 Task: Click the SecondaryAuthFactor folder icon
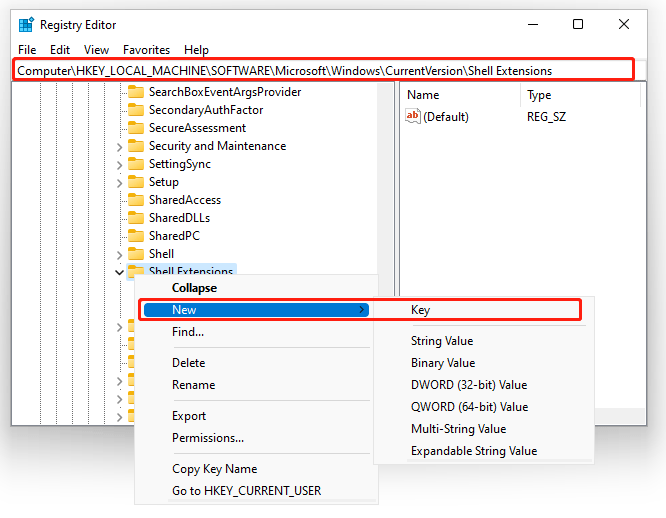pos(136,110)
